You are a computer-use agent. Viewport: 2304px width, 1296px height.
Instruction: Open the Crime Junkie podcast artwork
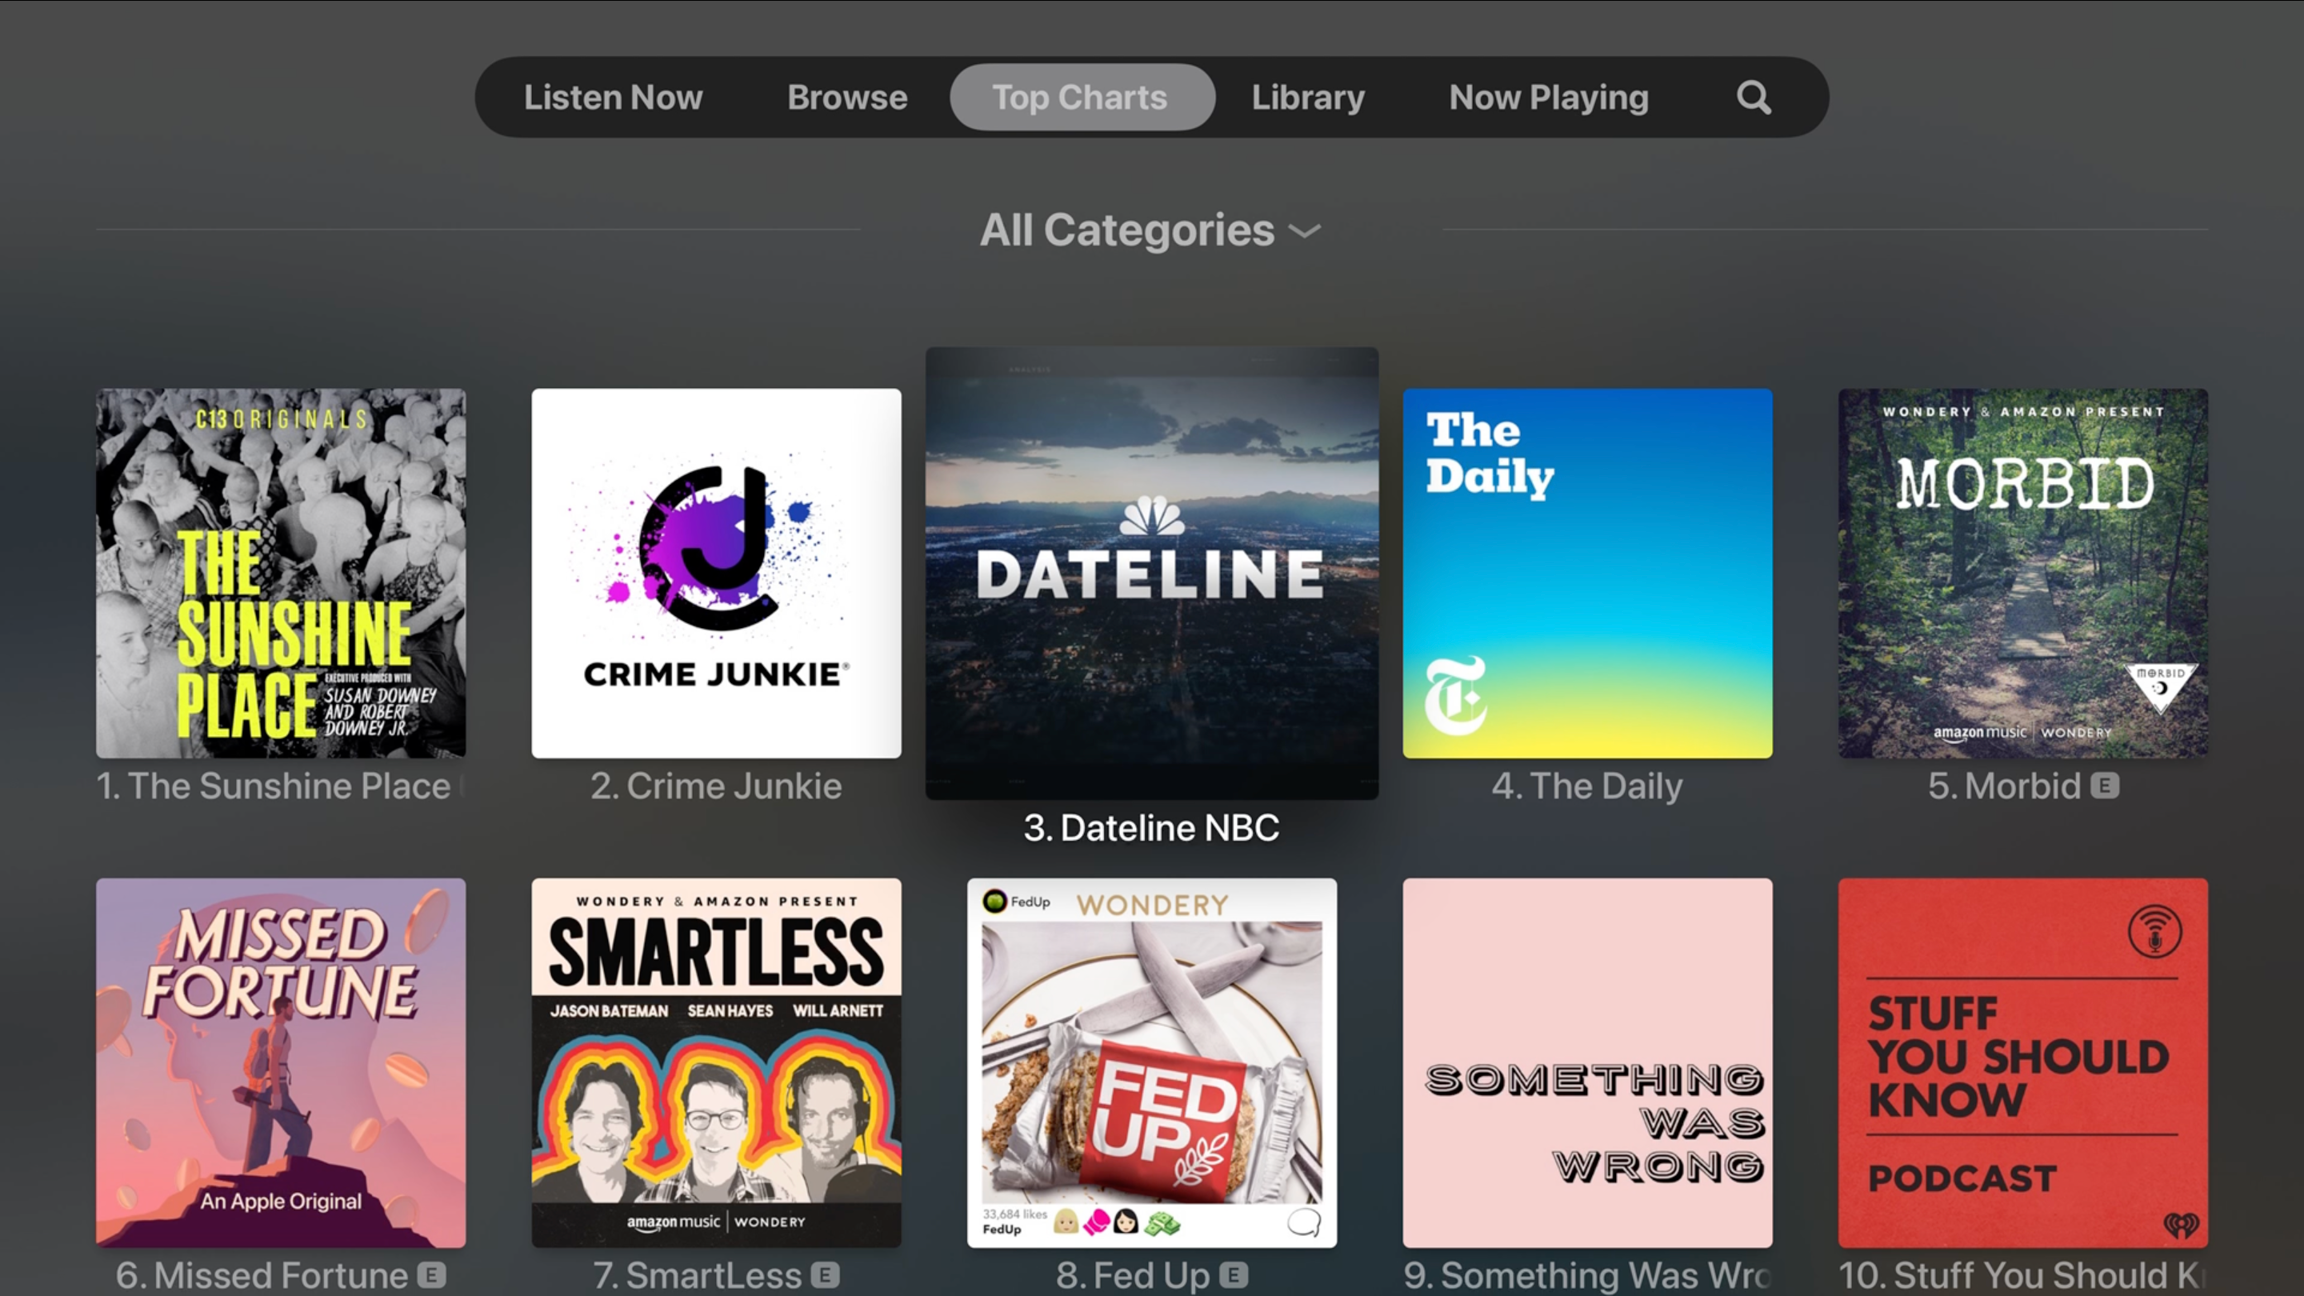tap(716, 573)
